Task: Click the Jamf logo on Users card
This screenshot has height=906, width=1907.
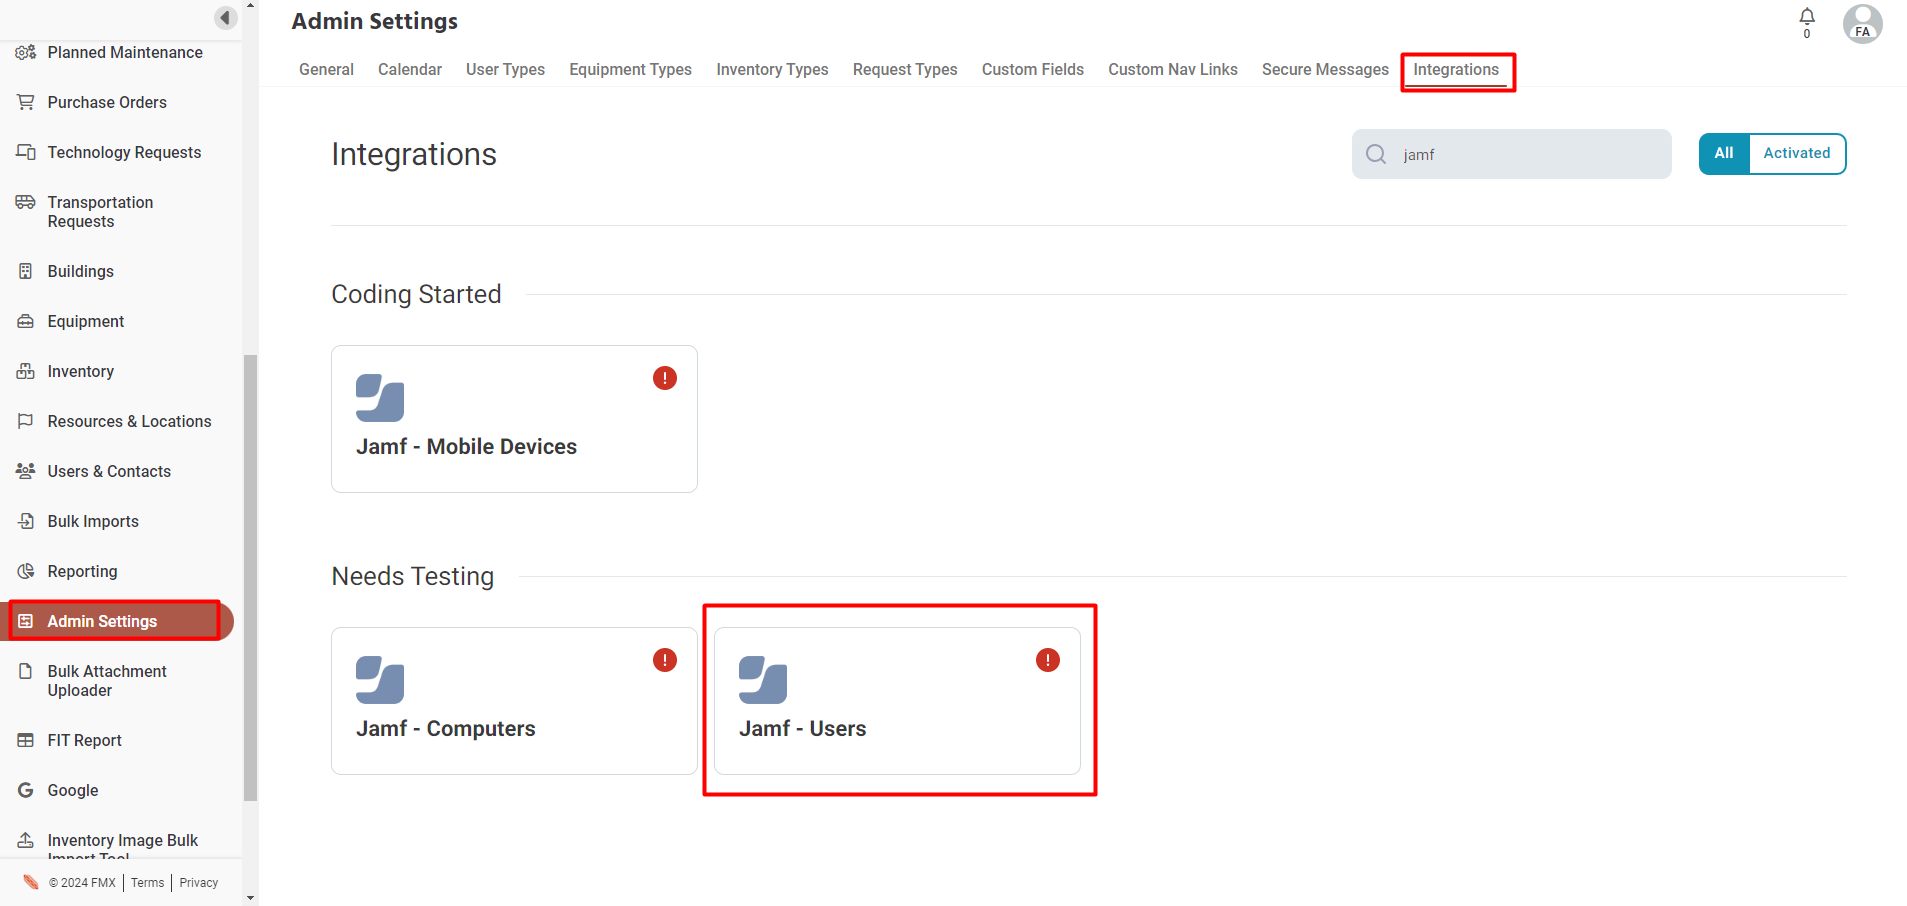Action: click(763, 680)
